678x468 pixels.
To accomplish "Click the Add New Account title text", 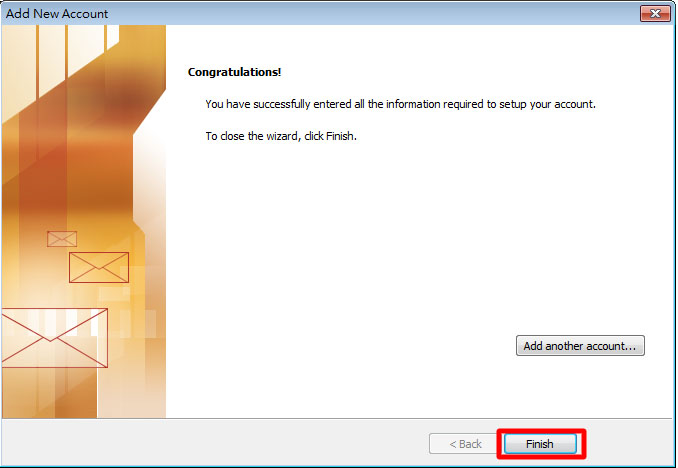I will point(57,13).
